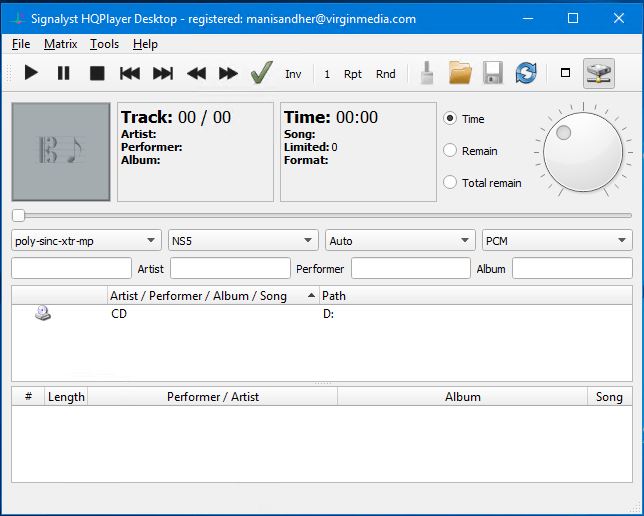
Task: Select the Time radio button
Action: pos(450,119)
